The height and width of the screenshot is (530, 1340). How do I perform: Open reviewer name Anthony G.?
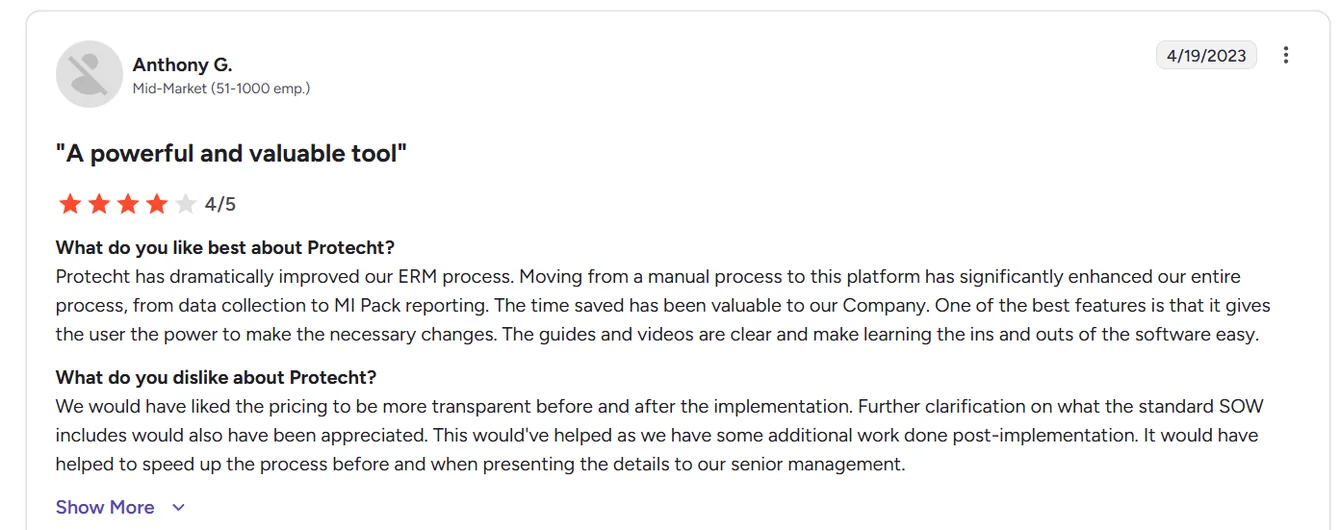[x=182, y=64]
